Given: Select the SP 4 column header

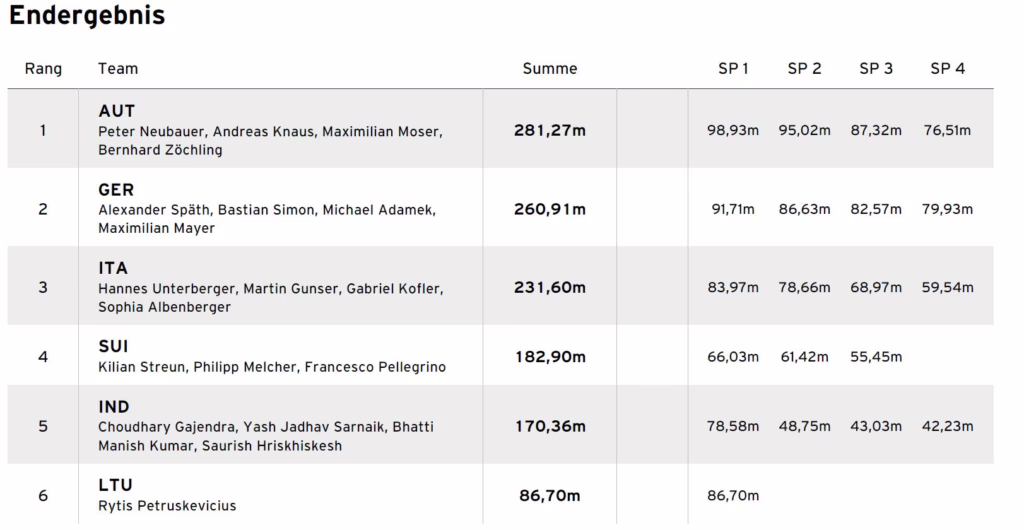Looking at the screenshot, I should tap(948, 69).
